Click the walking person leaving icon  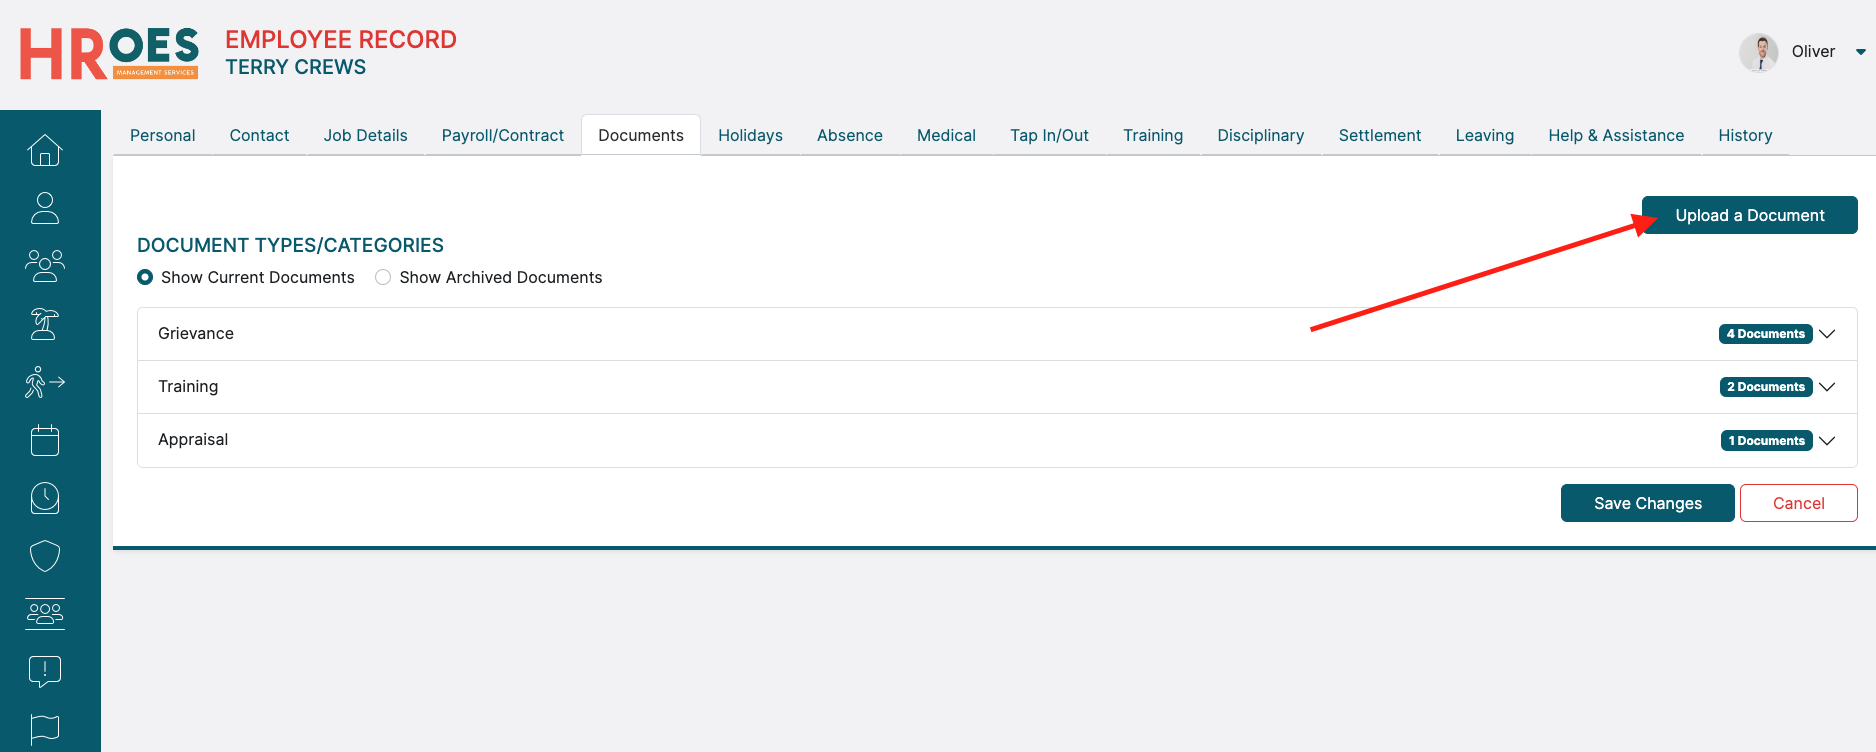tap(45, 382)
